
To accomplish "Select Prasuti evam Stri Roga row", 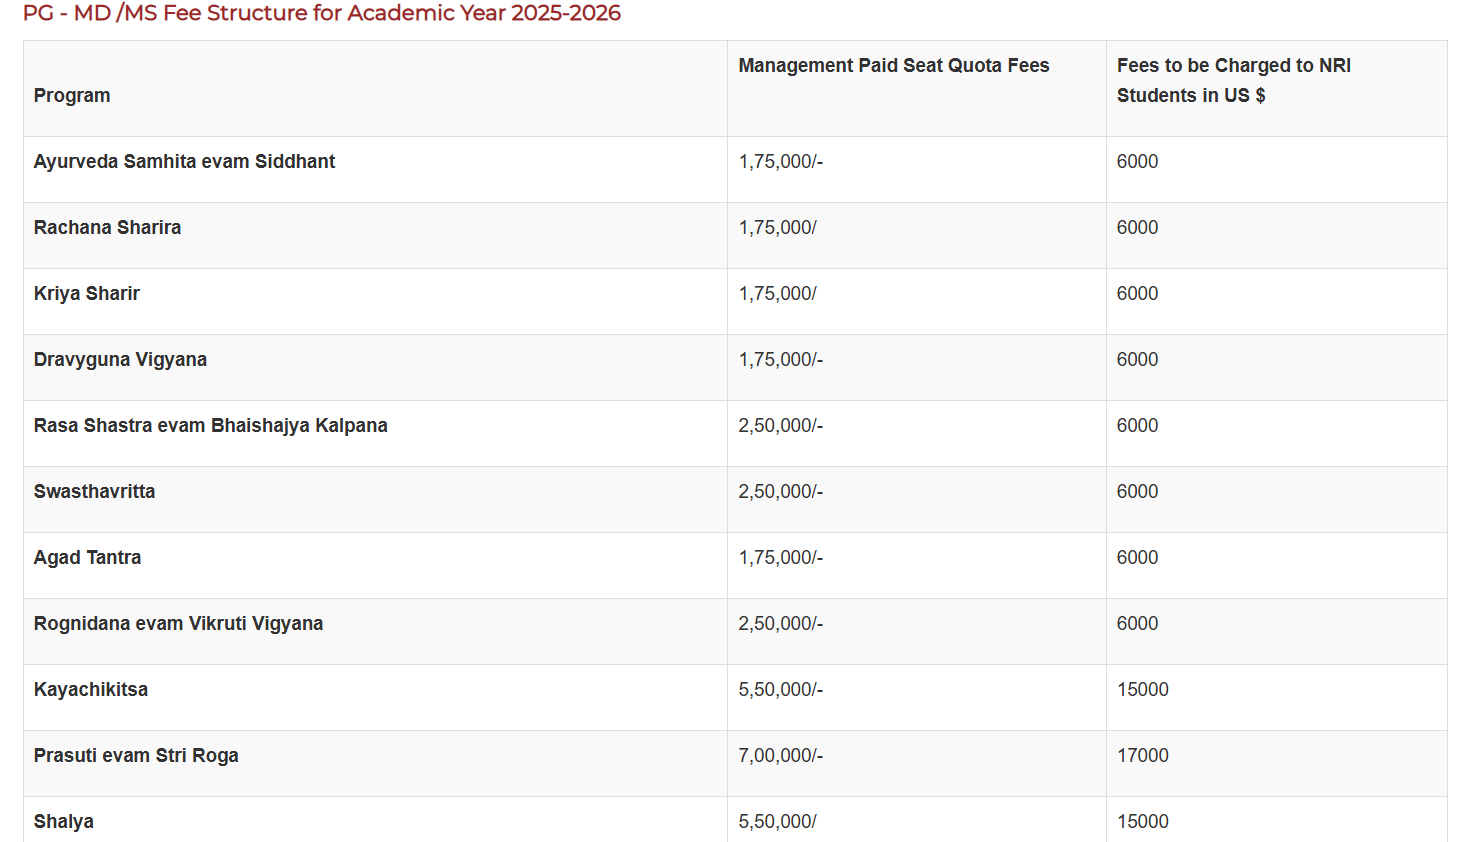I will (136, 756).
